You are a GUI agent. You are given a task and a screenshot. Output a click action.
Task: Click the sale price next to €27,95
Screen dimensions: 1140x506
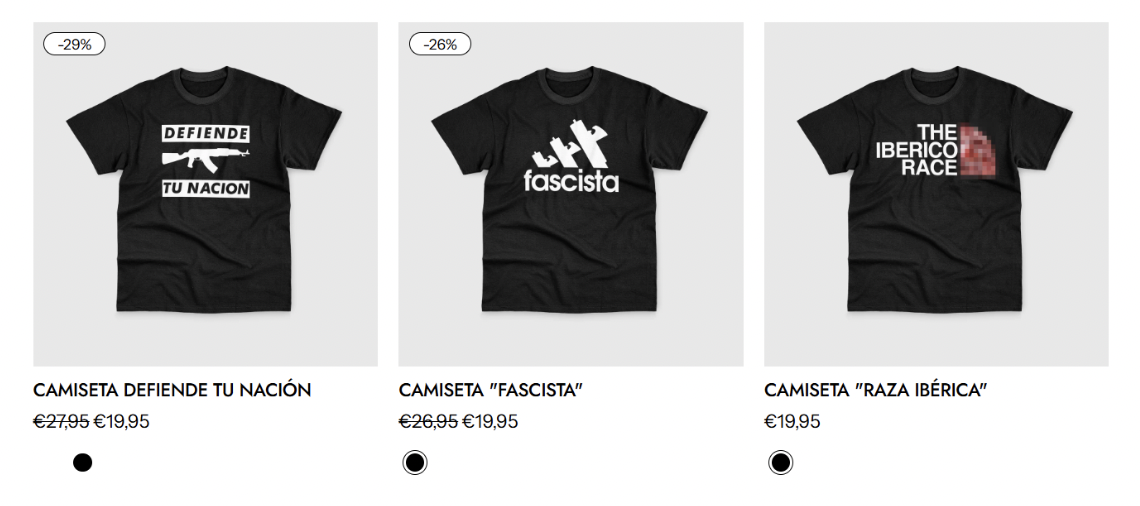[x=121, y=422]
